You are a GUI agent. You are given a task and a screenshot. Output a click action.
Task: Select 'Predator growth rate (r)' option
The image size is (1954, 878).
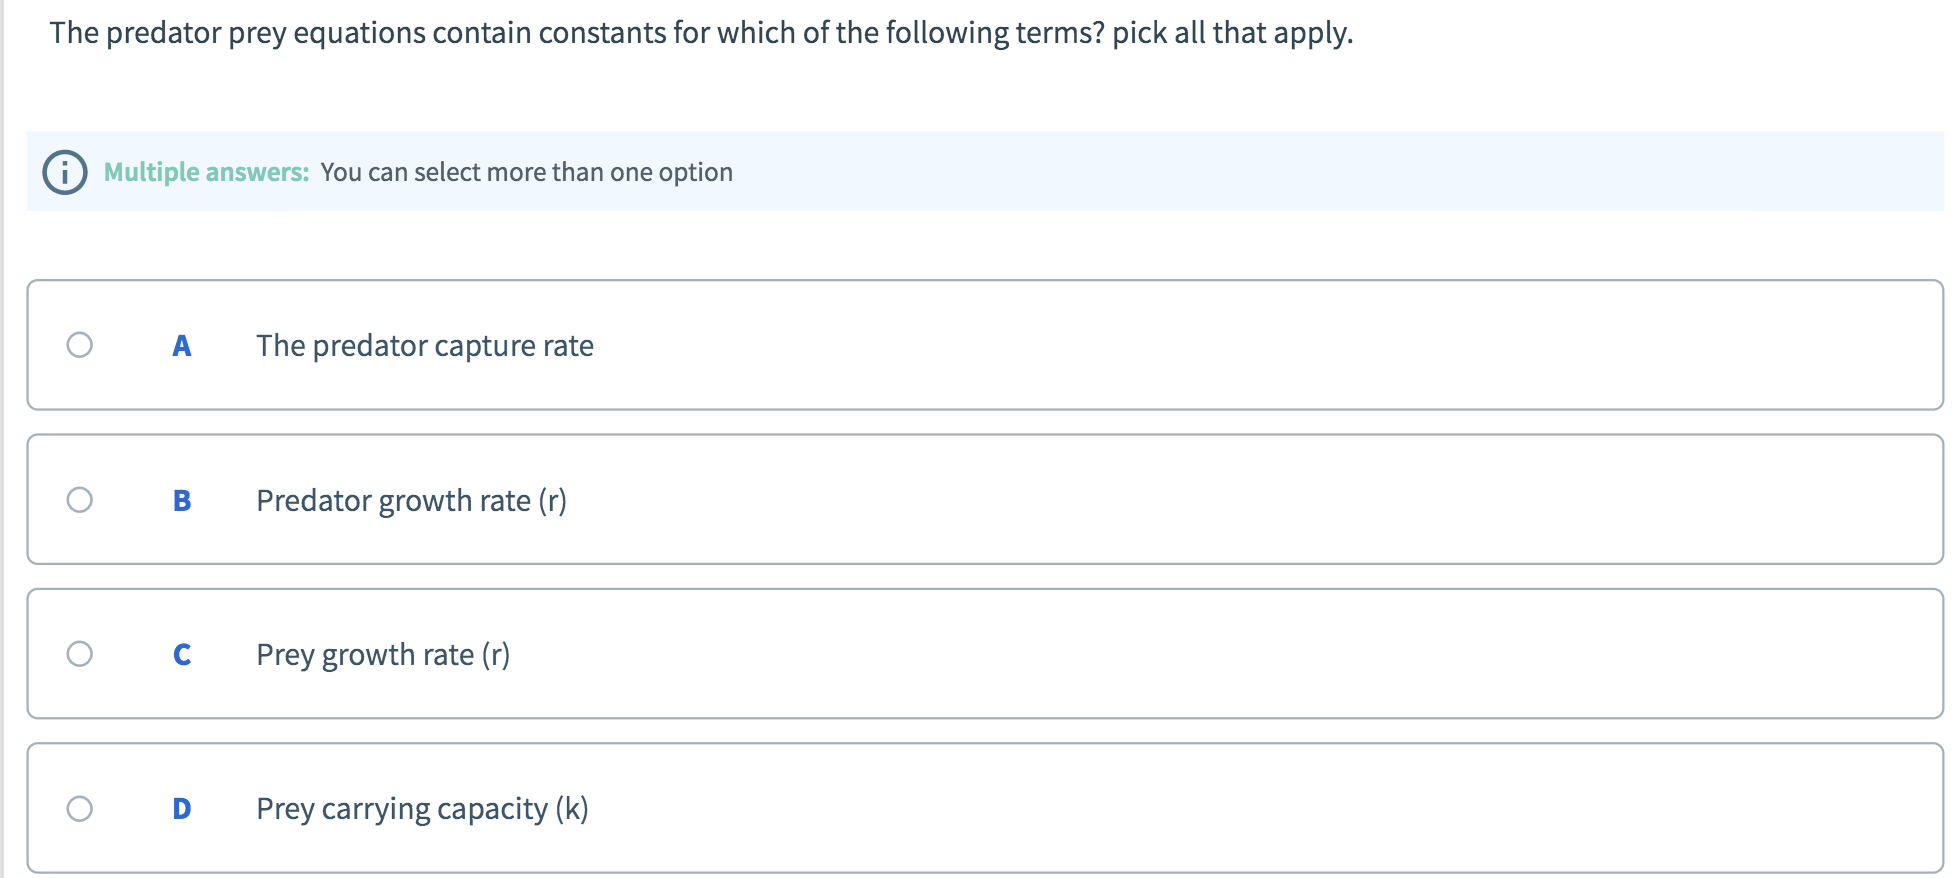pyautogui.click(x=411, y=501)
